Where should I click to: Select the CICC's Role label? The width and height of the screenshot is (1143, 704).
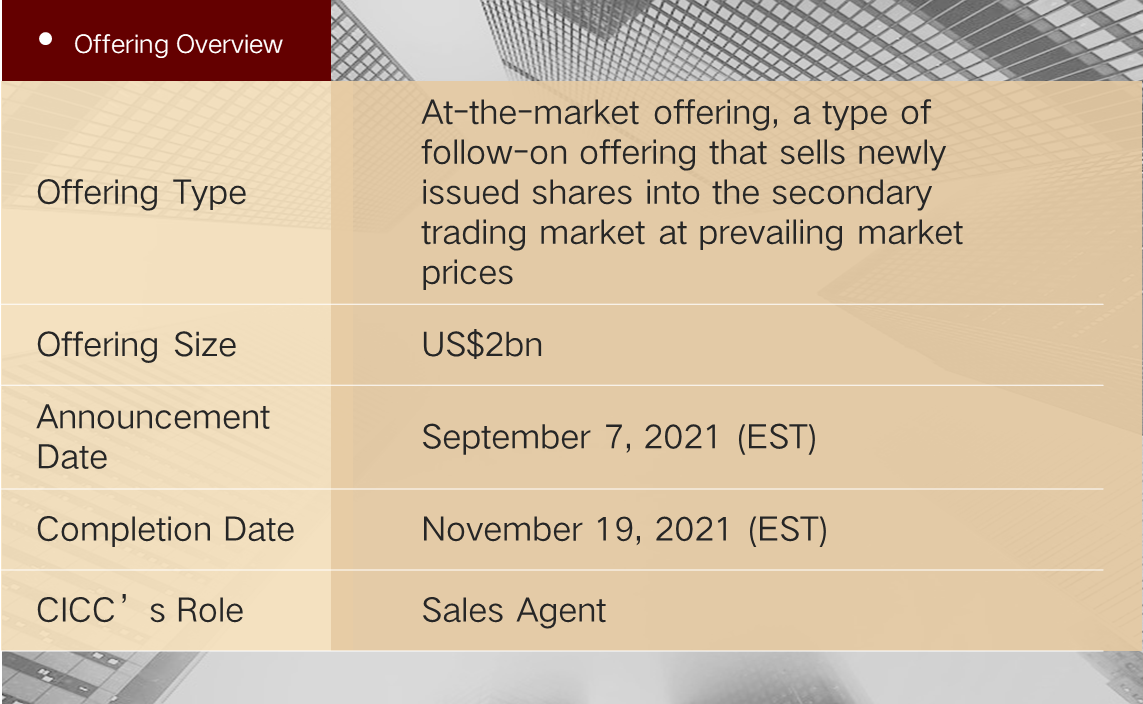coord(140,610)
